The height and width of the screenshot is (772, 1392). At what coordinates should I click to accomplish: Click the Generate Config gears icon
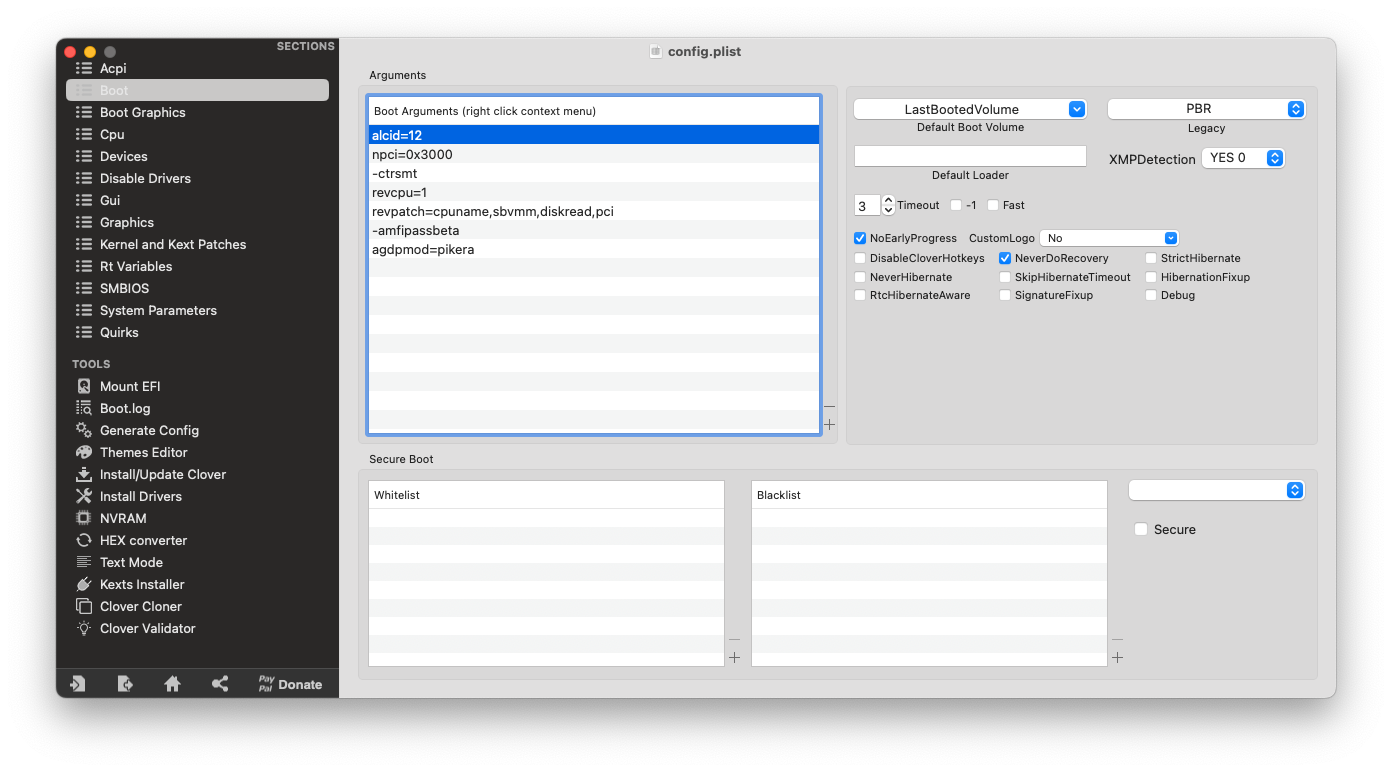tap(84, 430)
